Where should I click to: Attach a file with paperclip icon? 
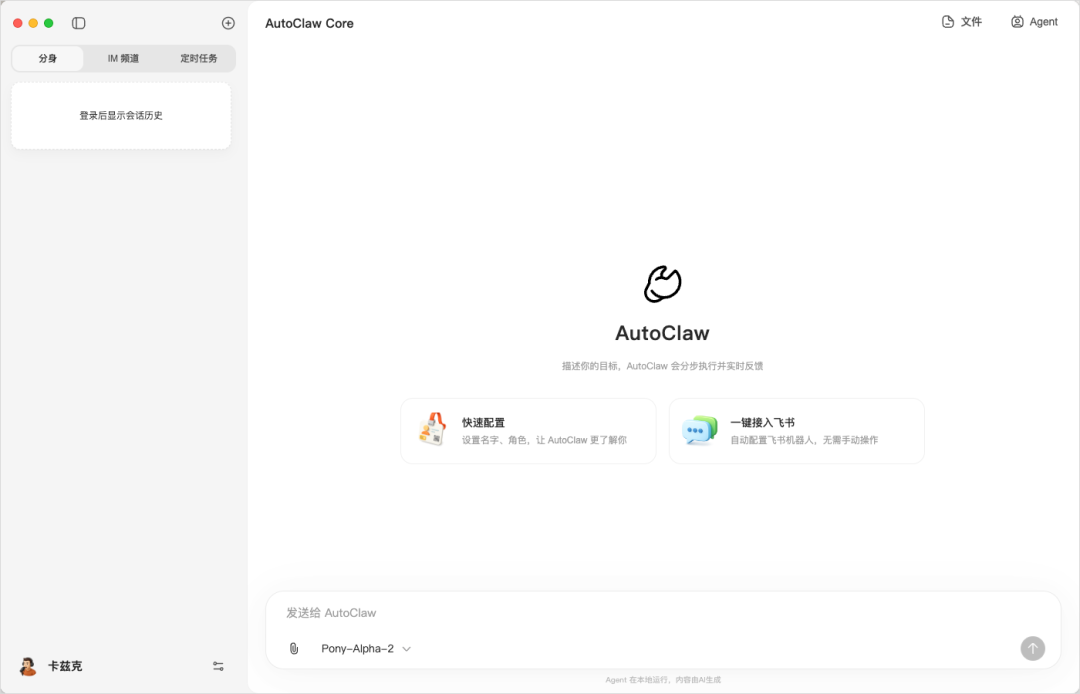tap(294, 649)
